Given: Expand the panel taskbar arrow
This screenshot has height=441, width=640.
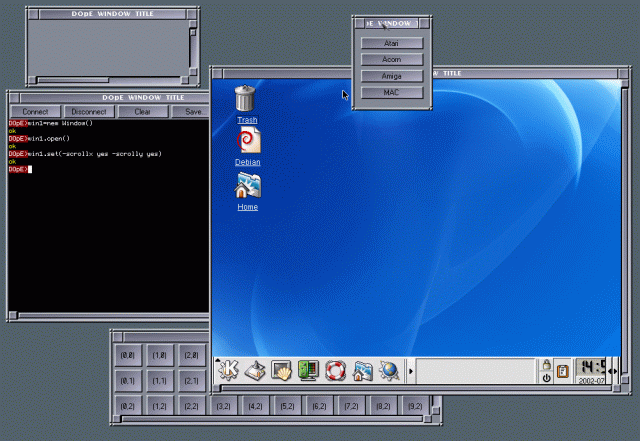Looking at the screenshot, I should click(x=412, y=371).
